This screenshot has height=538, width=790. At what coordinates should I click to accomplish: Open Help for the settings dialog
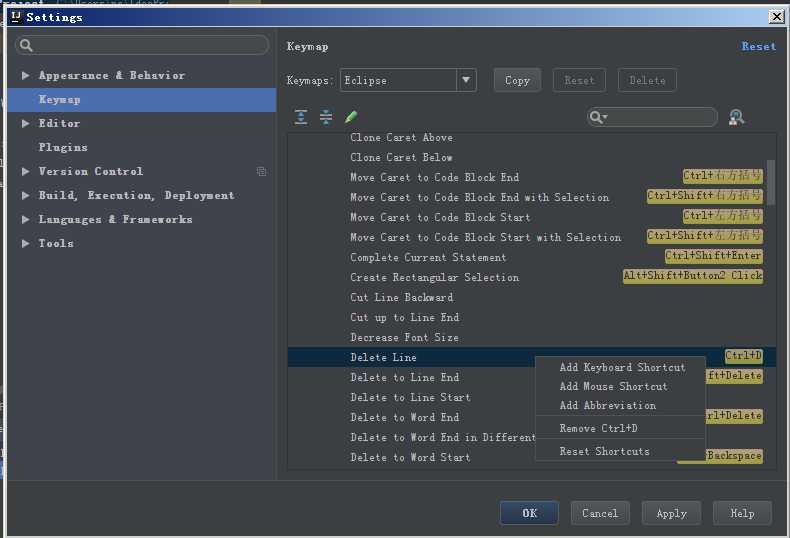742,513
